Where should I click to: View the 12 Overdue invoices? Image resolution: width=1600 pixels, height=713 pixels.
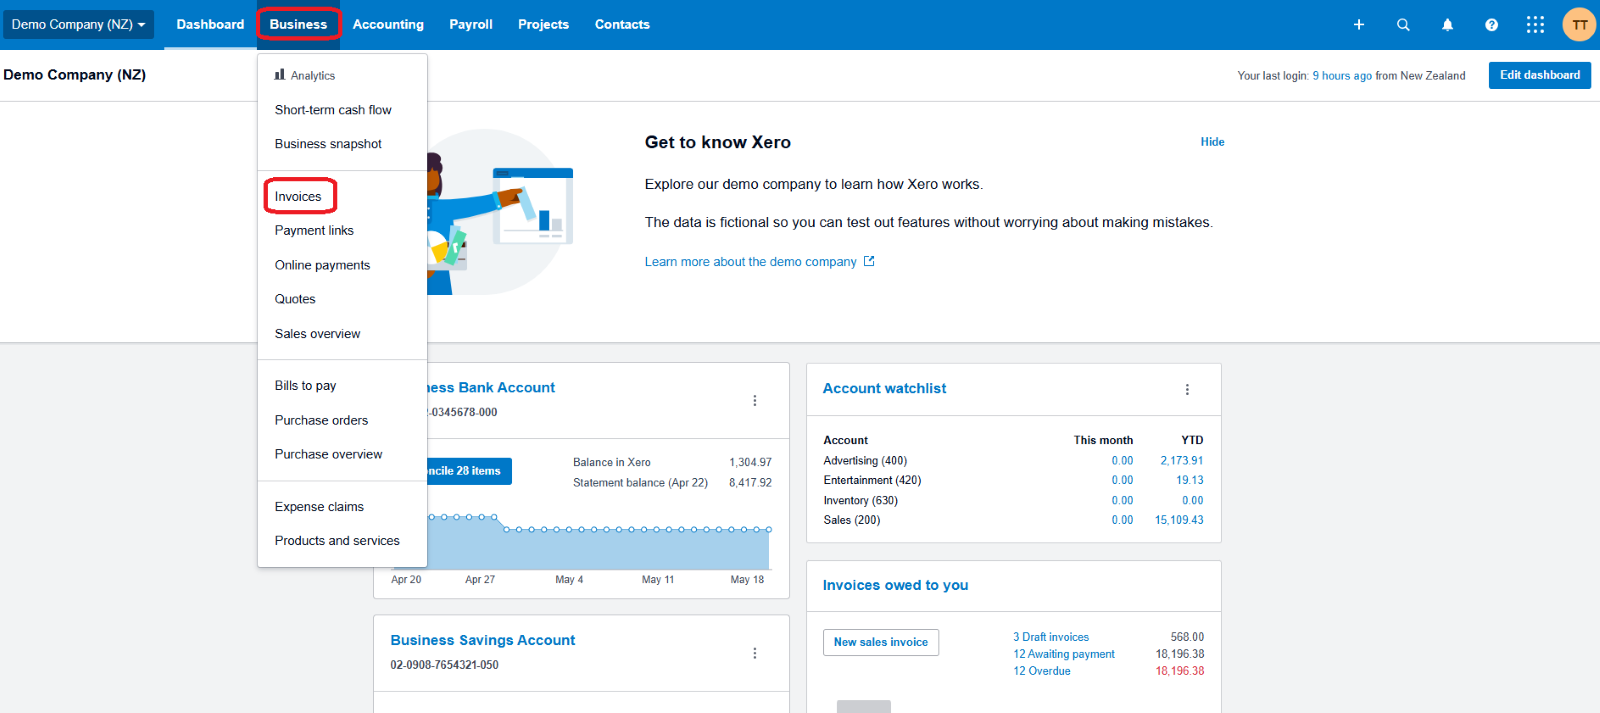(x=1042, y=671)
